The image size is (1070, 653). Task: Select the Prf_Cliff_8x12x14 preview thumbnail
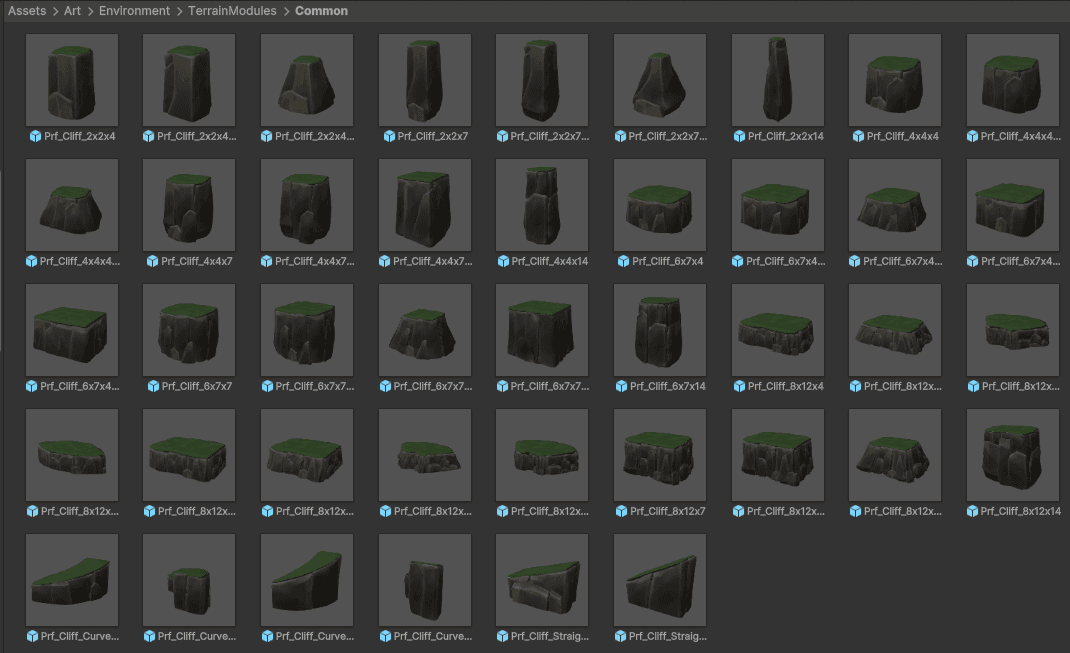point(1013,454)
